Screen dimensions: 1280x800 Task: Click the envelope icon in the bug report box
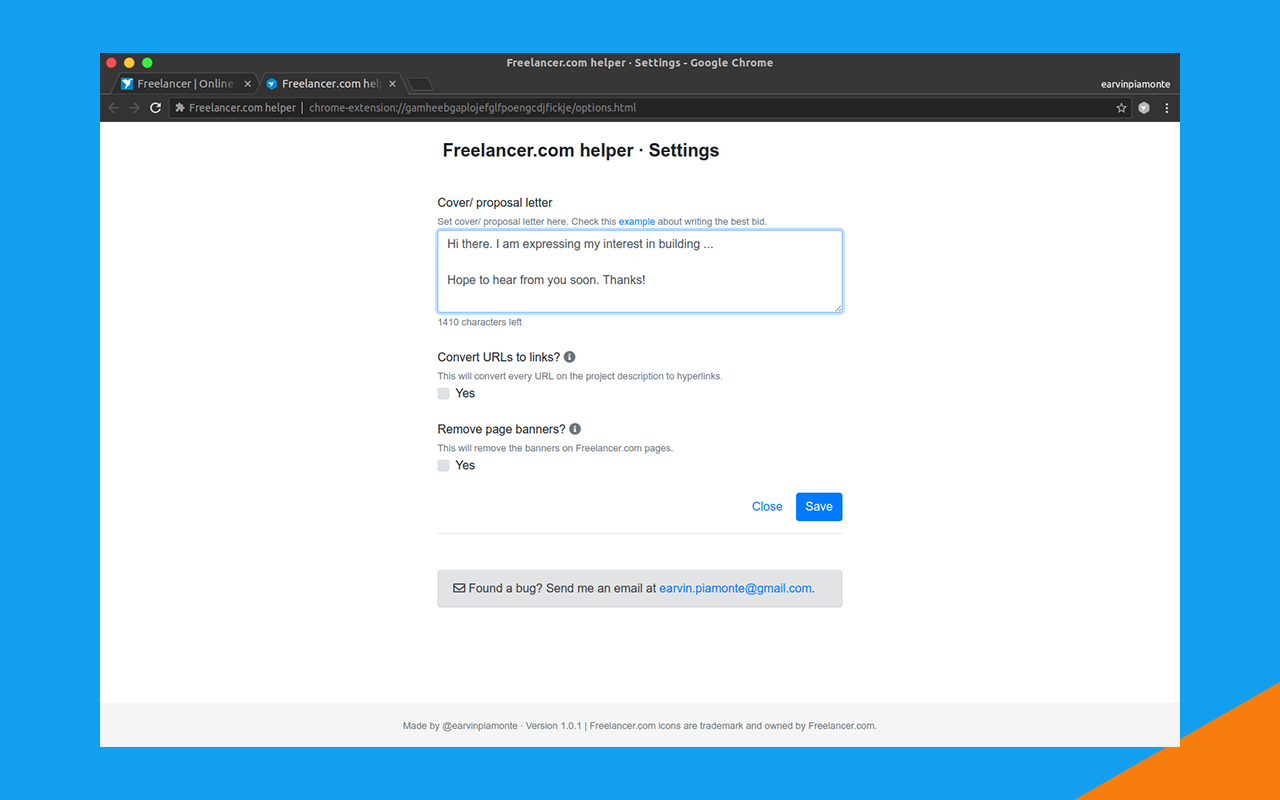pos(459,588)
